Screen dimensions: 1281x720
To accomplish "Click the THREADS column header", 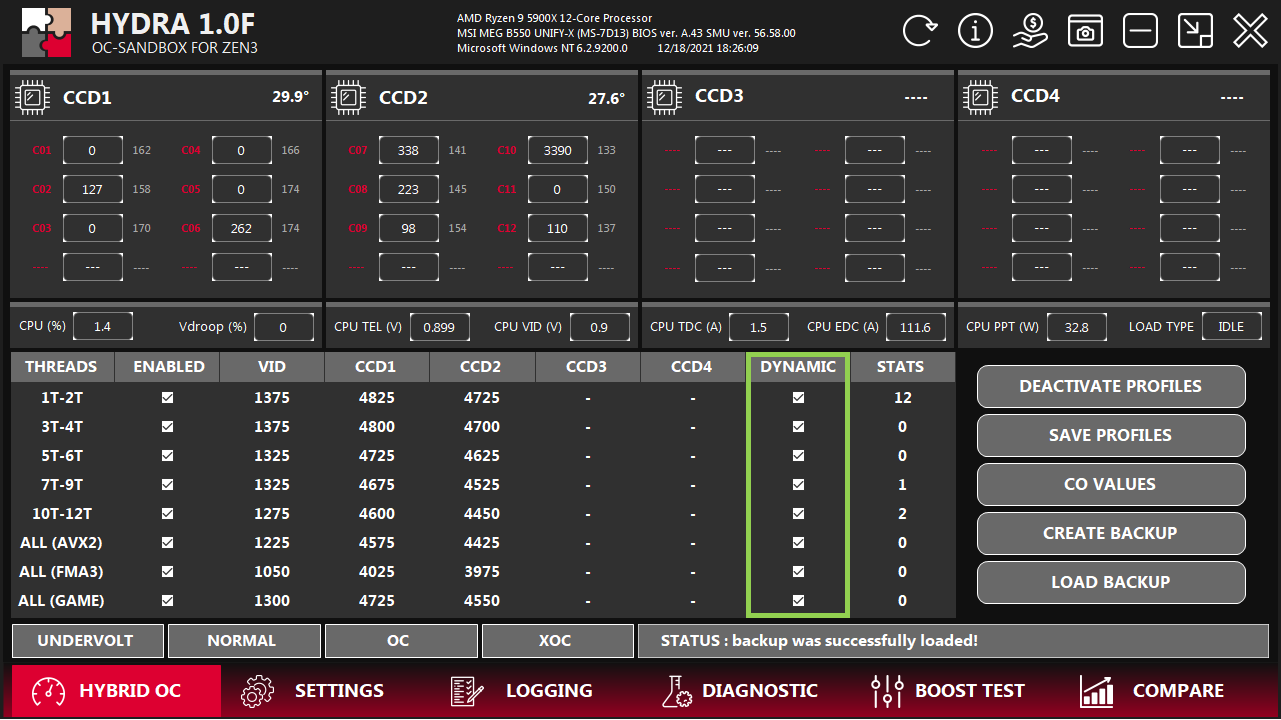I will coord(62,367).
